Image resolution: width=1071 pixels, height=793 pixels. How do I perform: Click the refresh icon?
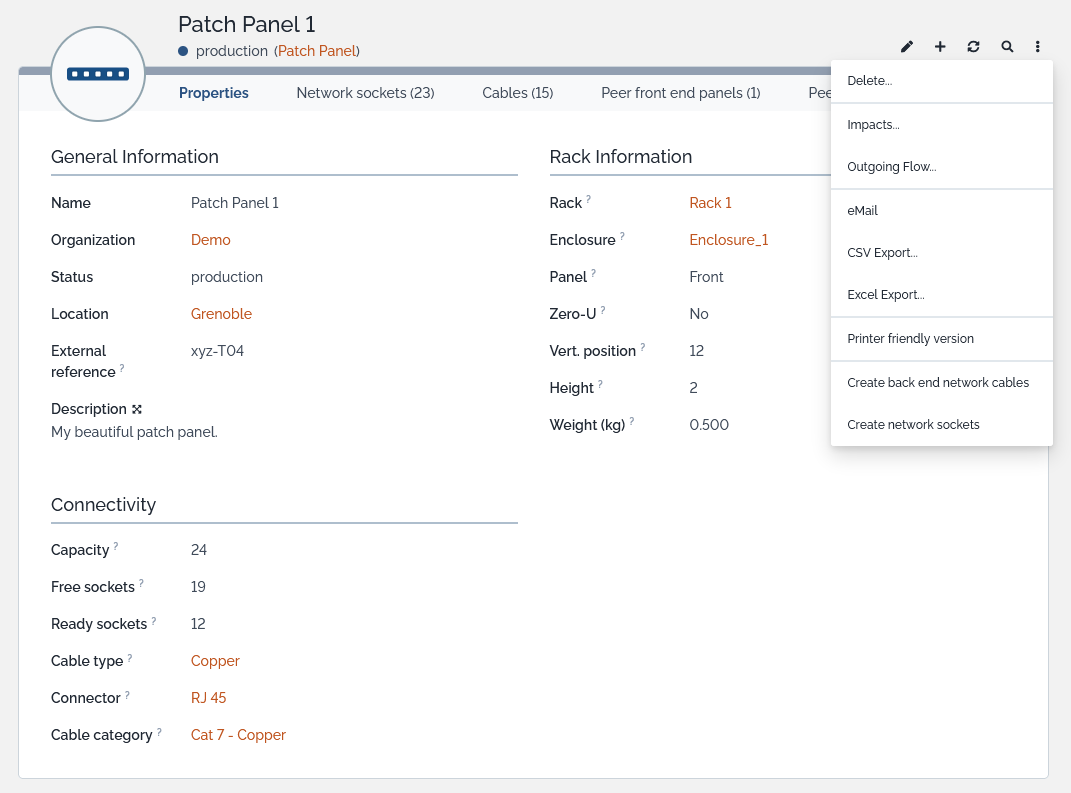pyautogui.click(x=973, y=47)
